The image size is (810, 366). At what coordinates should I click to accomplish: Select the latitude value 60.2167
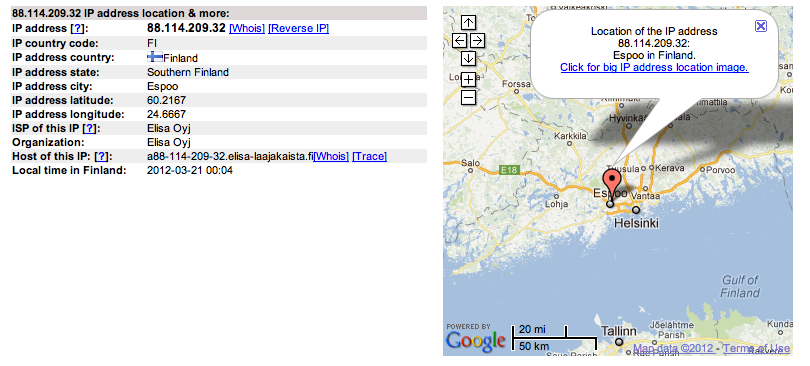coord(166,100)
